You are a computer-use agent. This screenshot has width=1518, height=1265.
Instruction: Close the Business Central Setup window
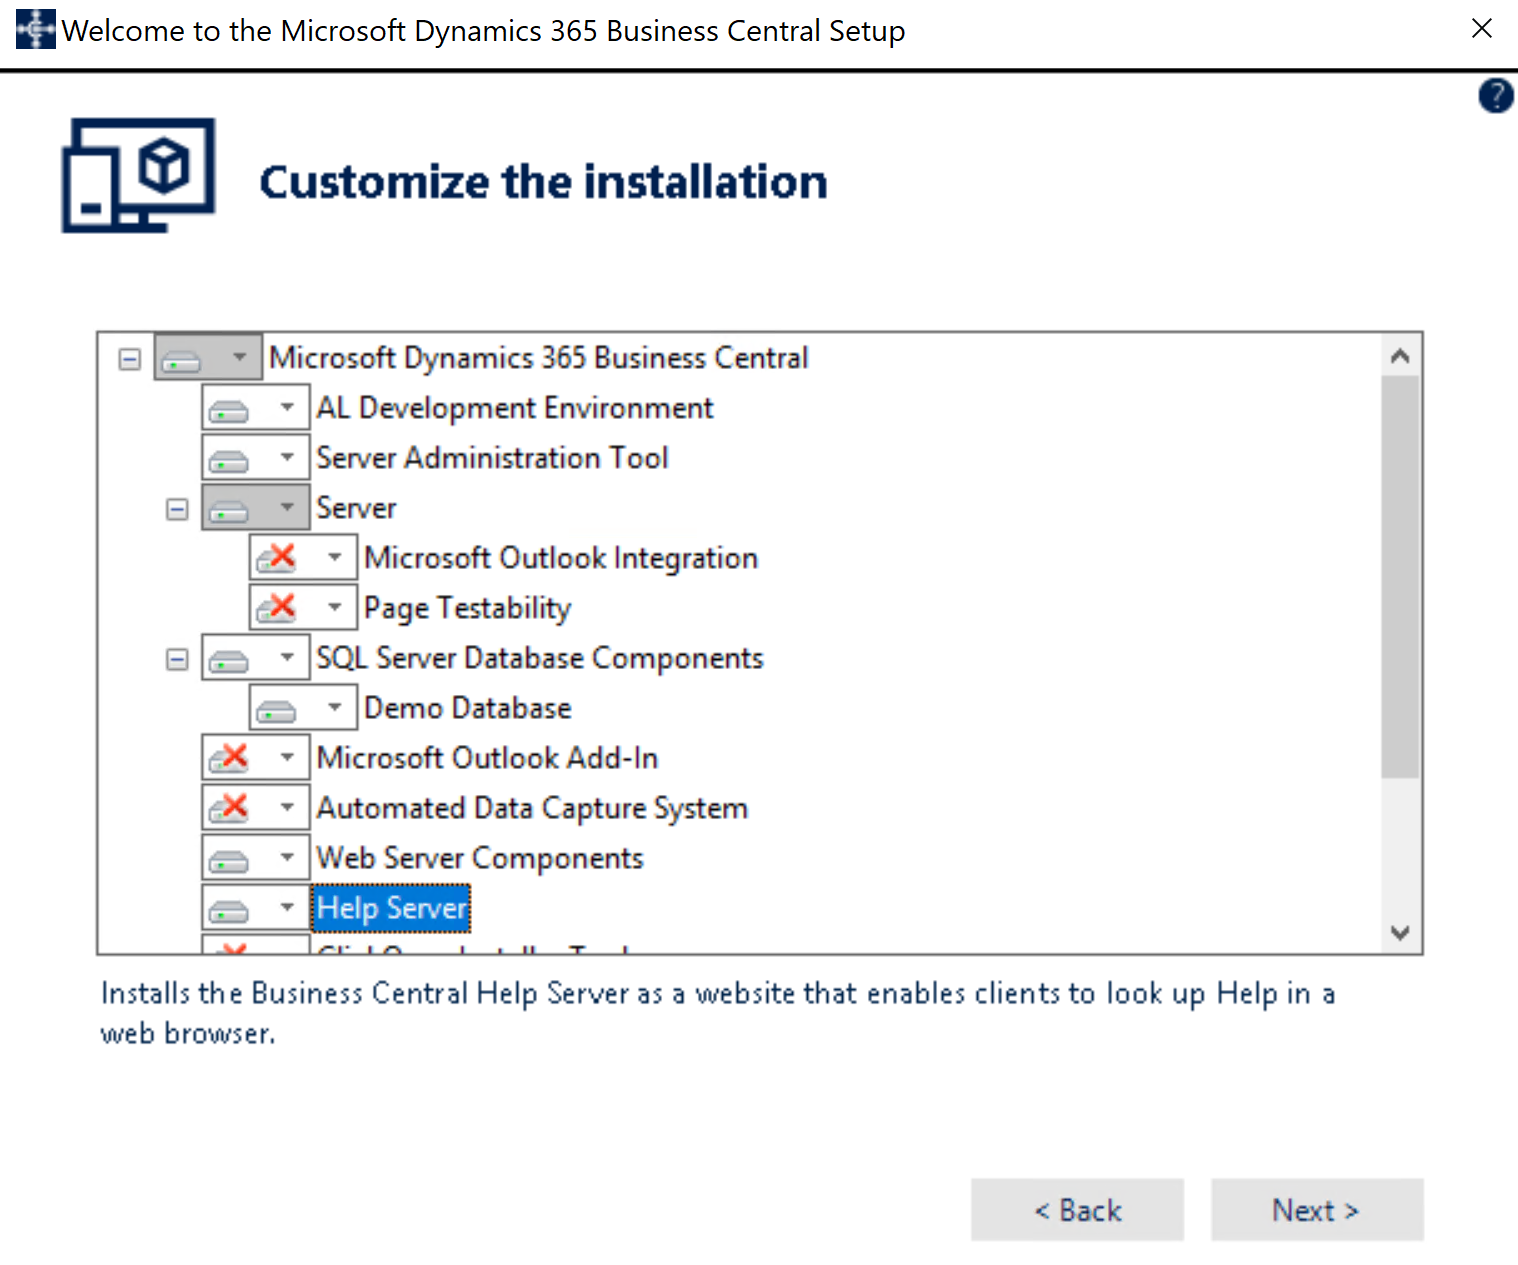click(x=1482, y=28)
